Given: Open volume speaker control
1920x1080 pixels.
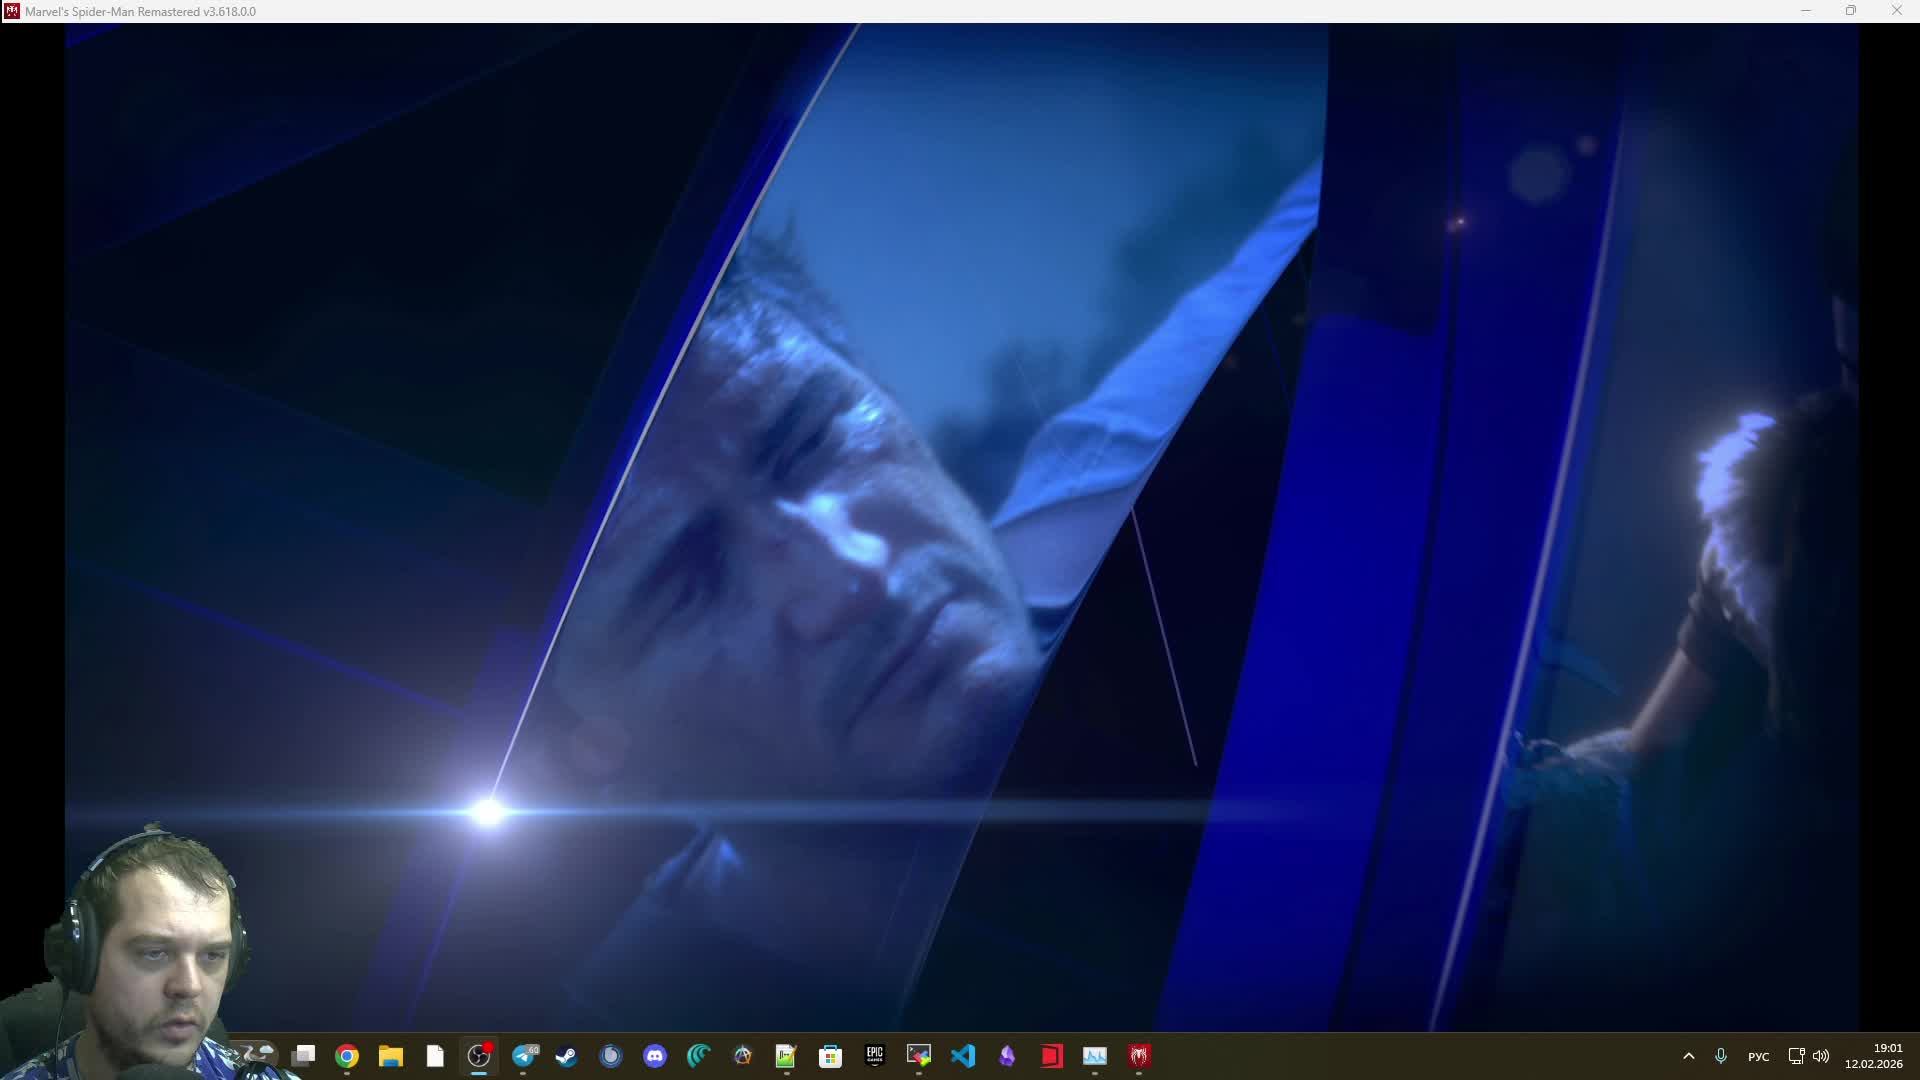Looking at the screenshot, I should (1821, 1056).
